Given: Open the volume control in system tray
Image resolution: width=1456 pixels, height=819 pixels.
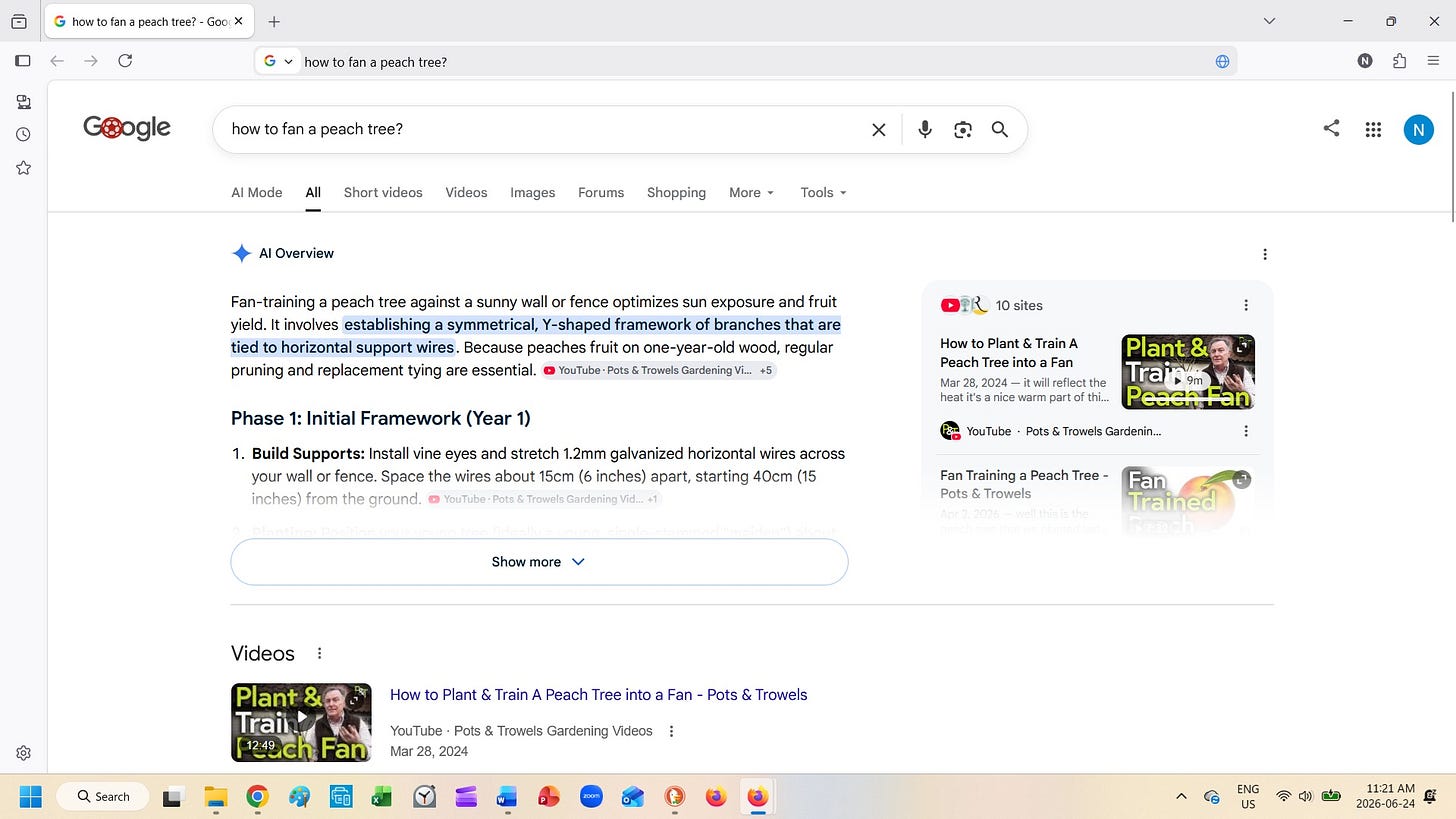Looking at the screenshot, I should 1305,797.
